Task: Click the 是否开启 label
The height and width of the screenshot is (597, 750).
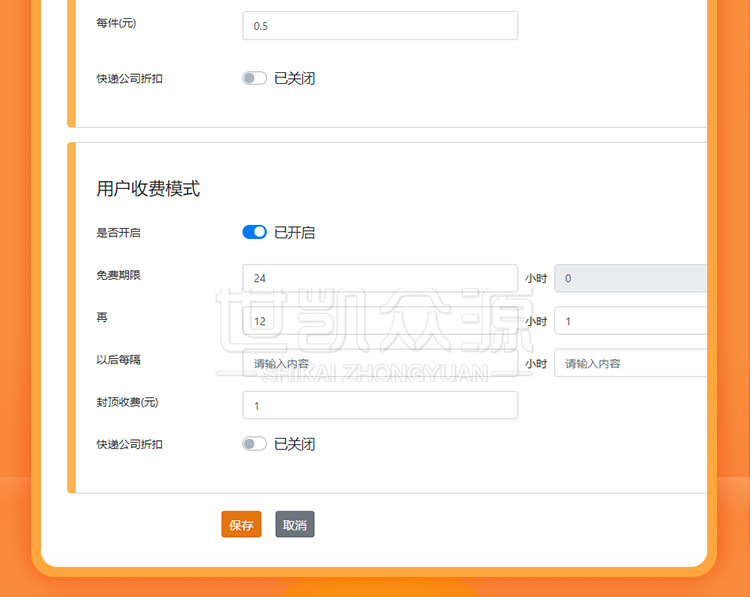Action: (119, 232)
